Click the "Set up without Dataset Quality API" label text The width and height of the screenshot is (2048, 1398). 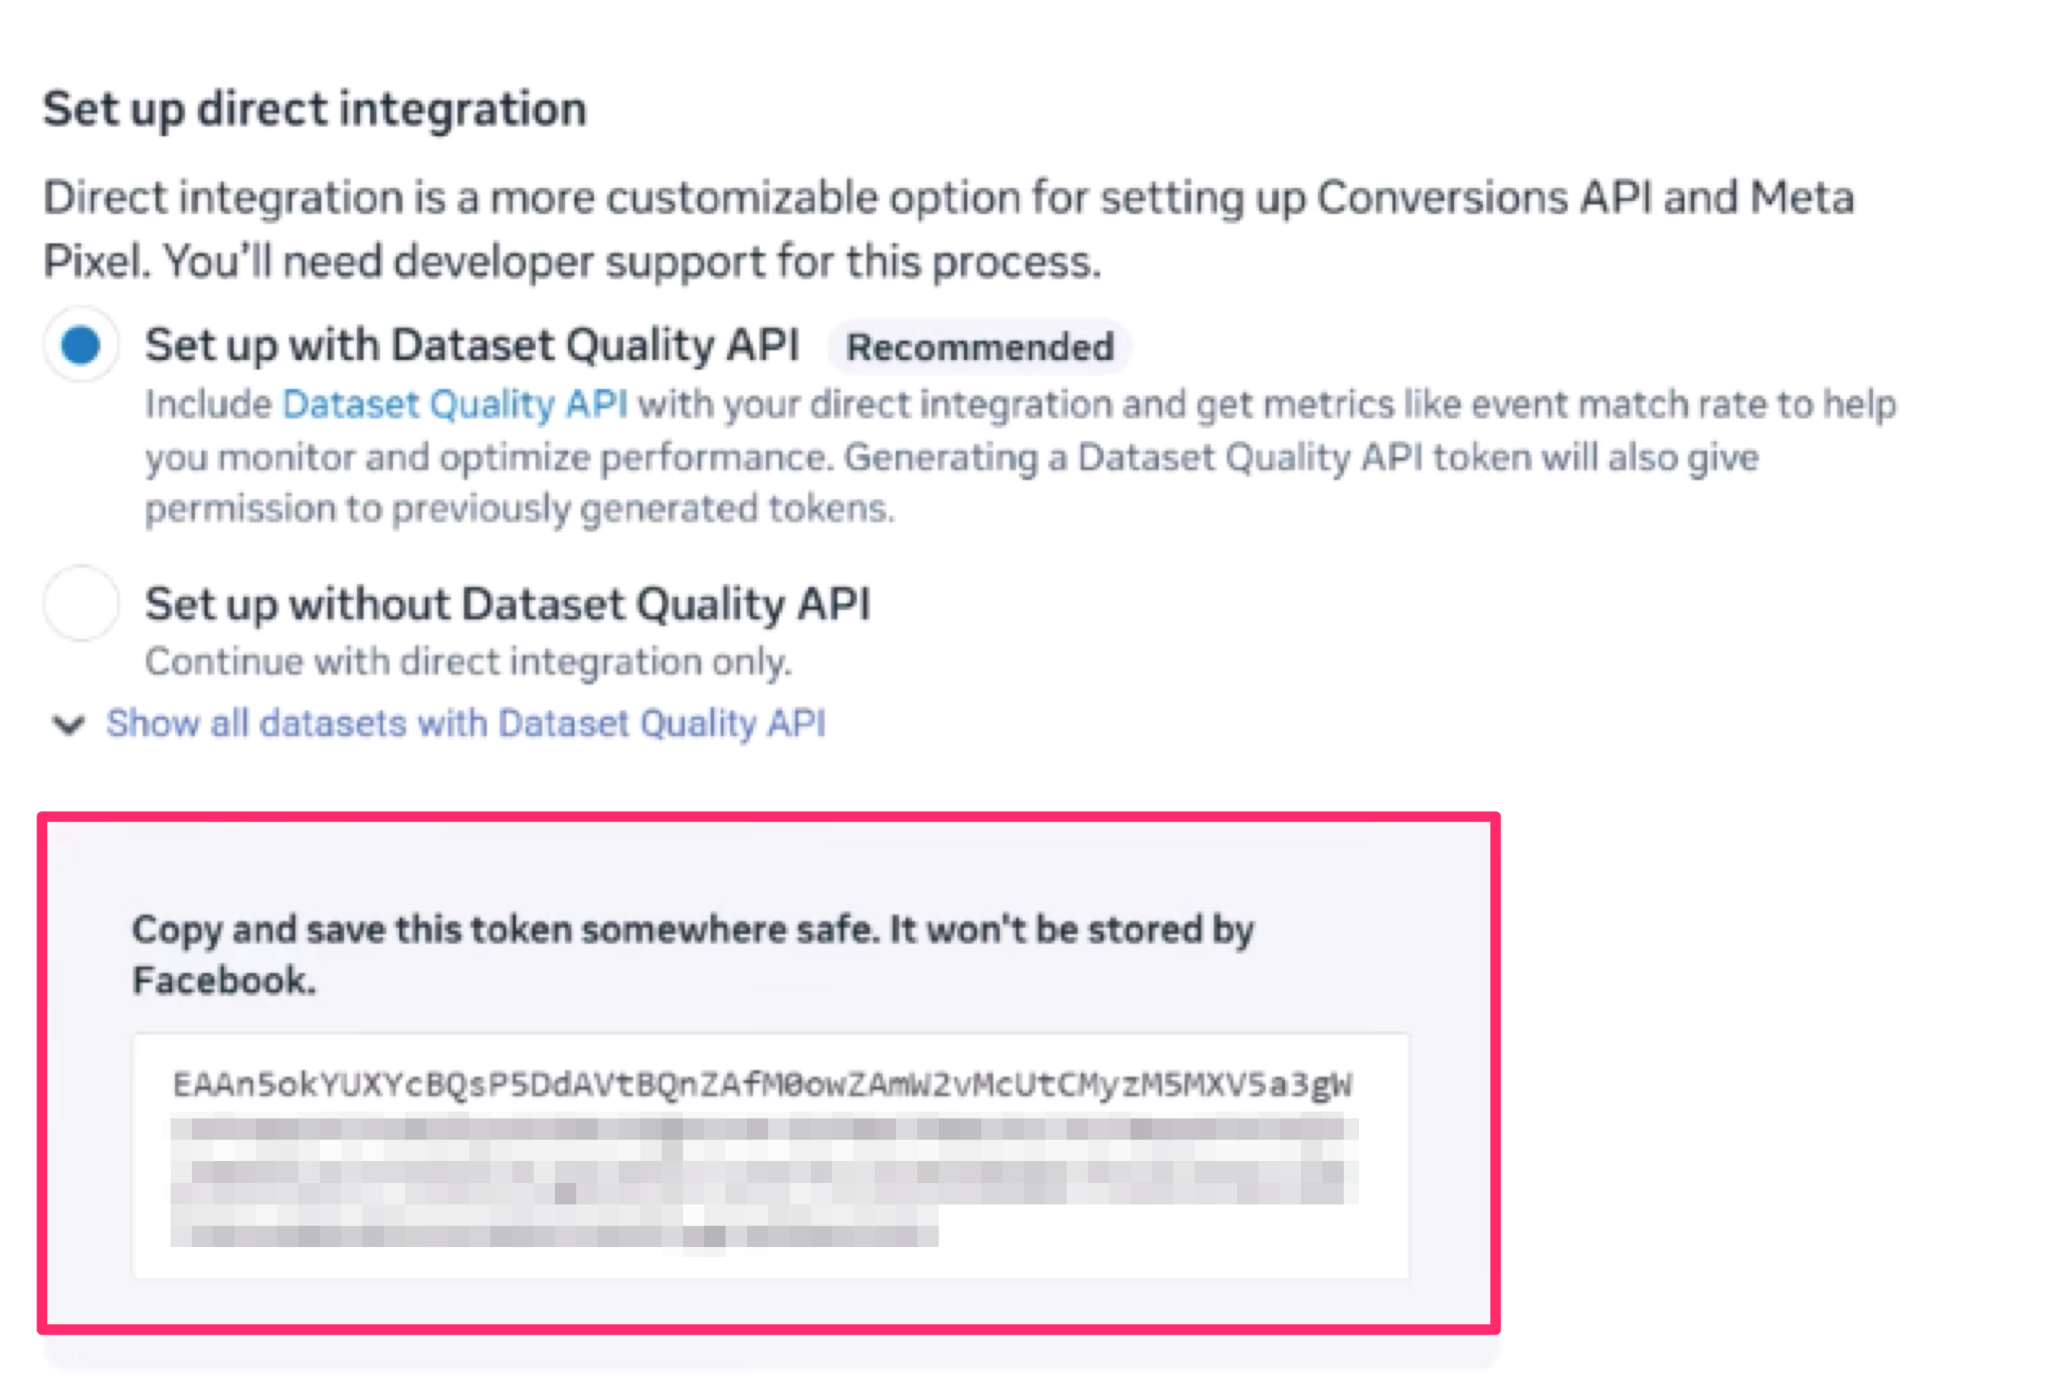507,604
